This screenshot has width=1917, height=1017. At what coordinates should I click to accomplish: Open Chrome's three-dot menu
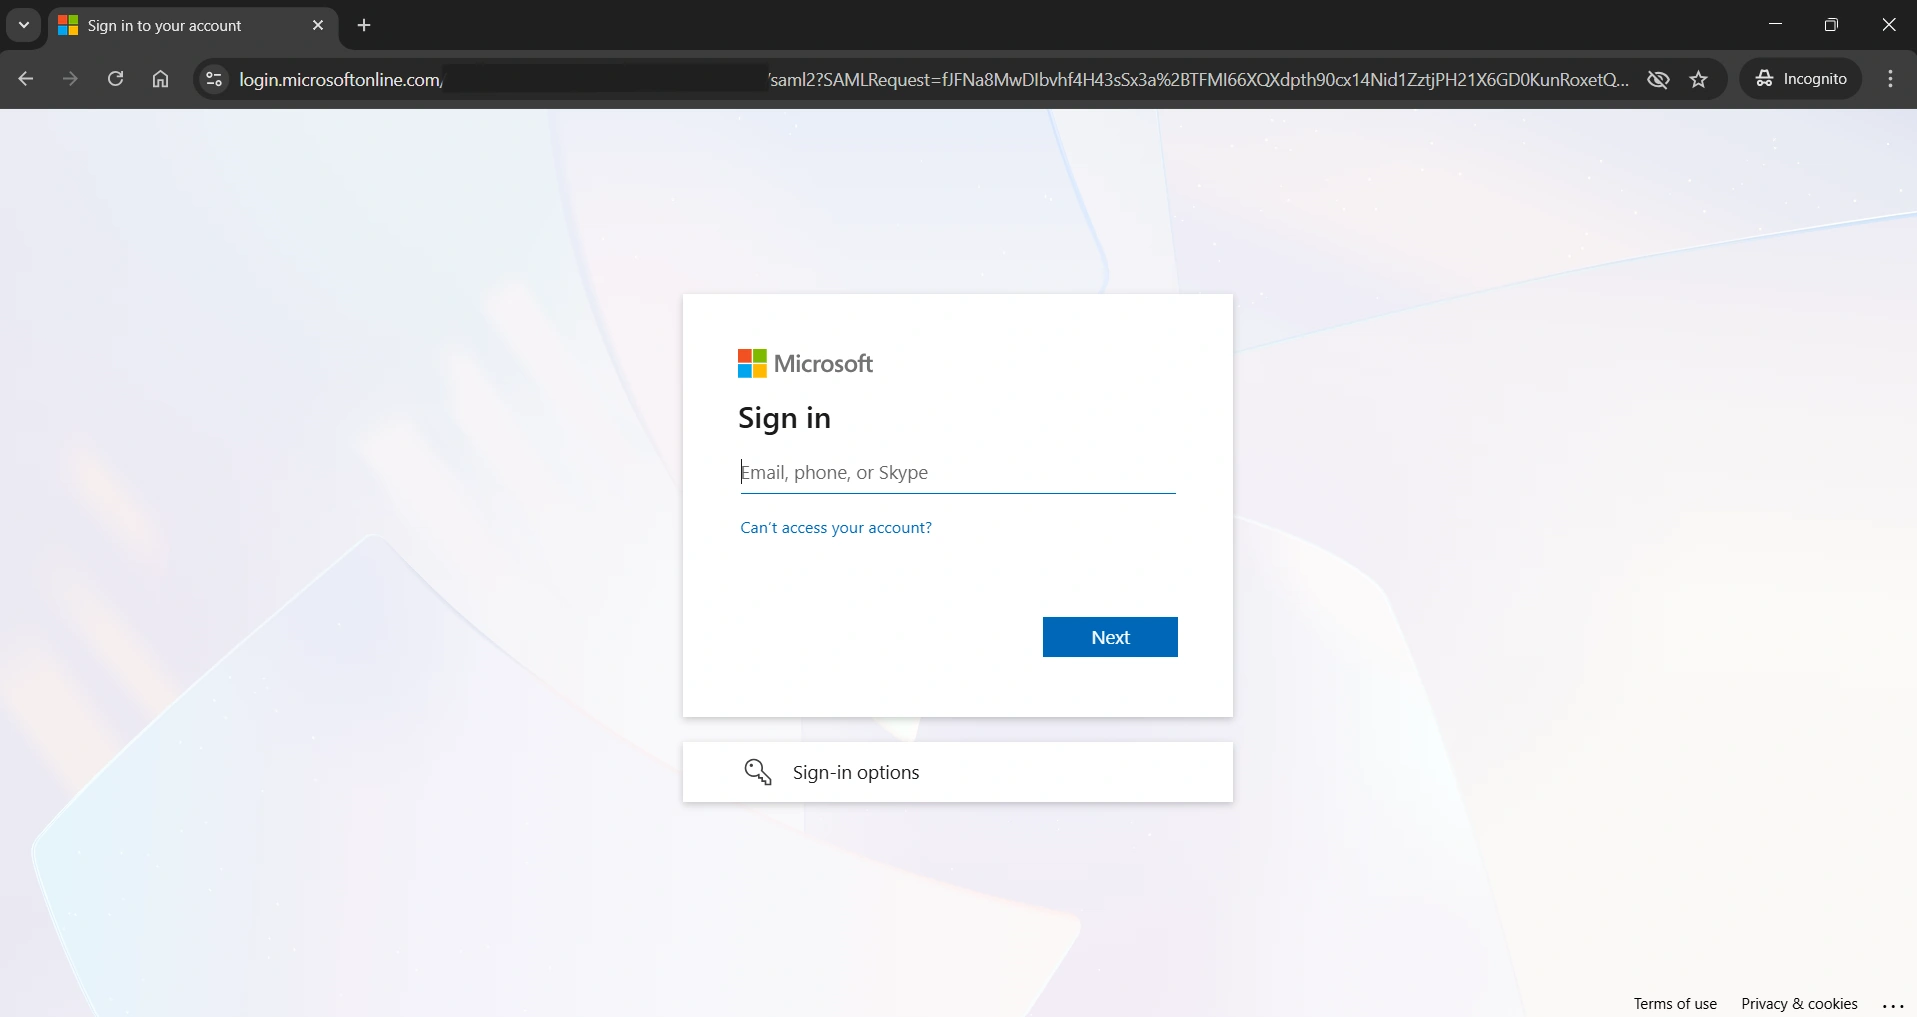click(1890, 79)
